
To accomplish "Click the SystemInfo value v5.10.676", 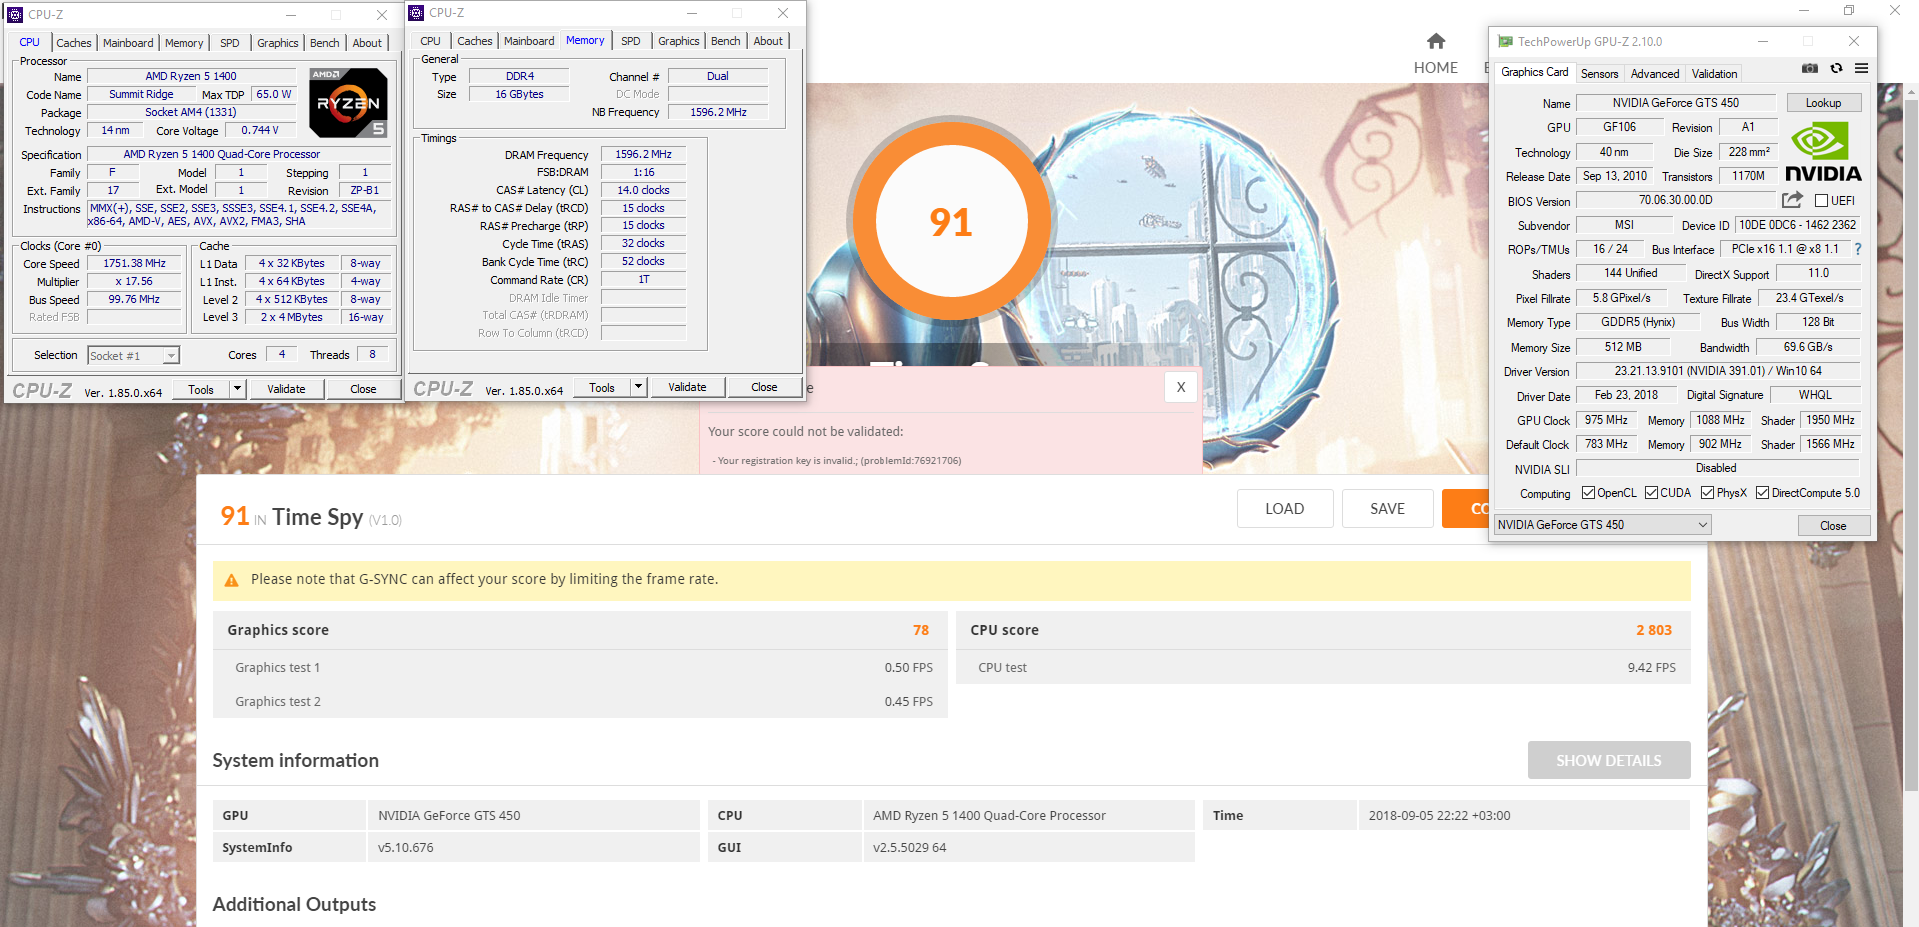I will pyautogui.click(x=406, y=848).
